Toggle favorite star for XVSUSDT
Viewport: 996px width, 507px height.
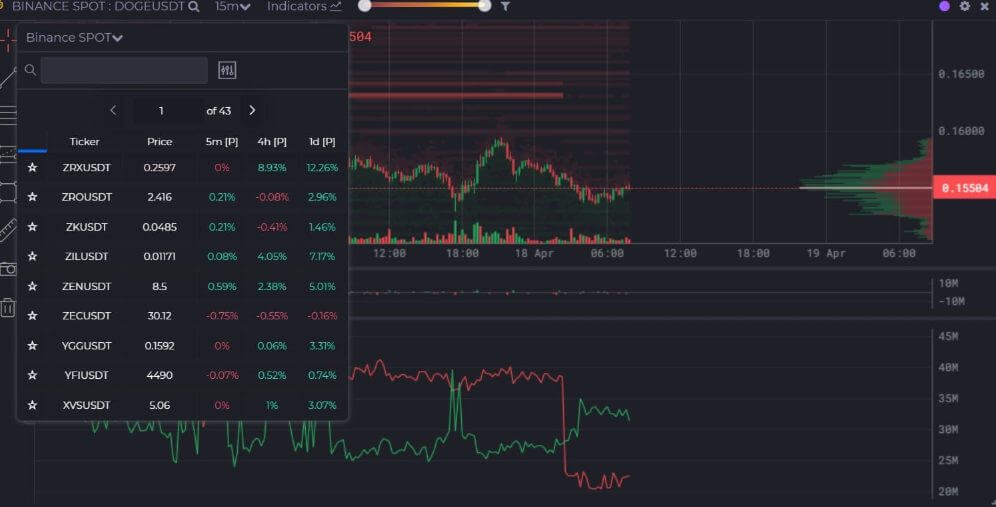(32, 405)
